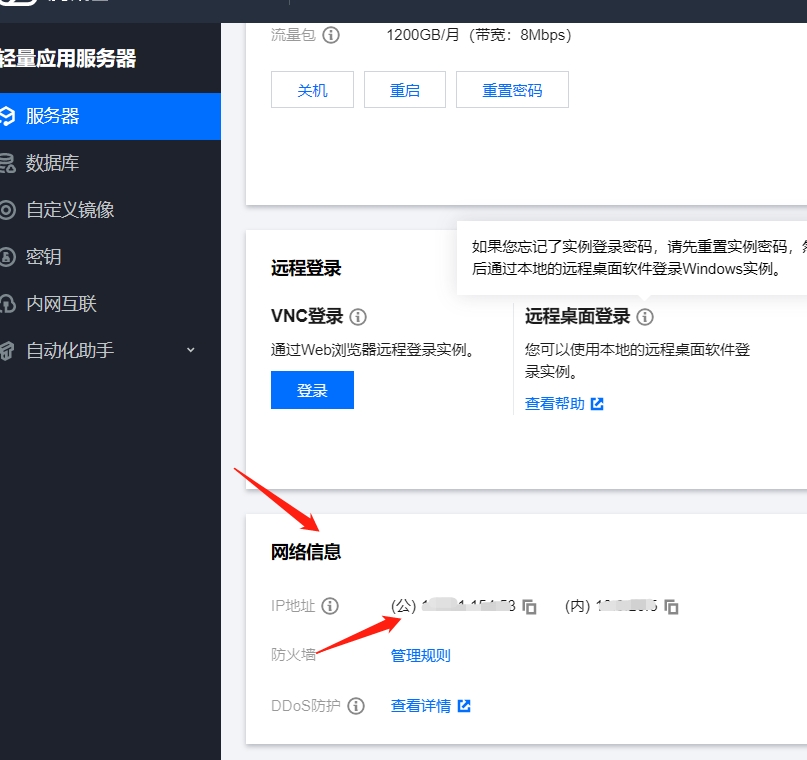Click the external link icon beside 查看详情

click(x=464, y=706)
